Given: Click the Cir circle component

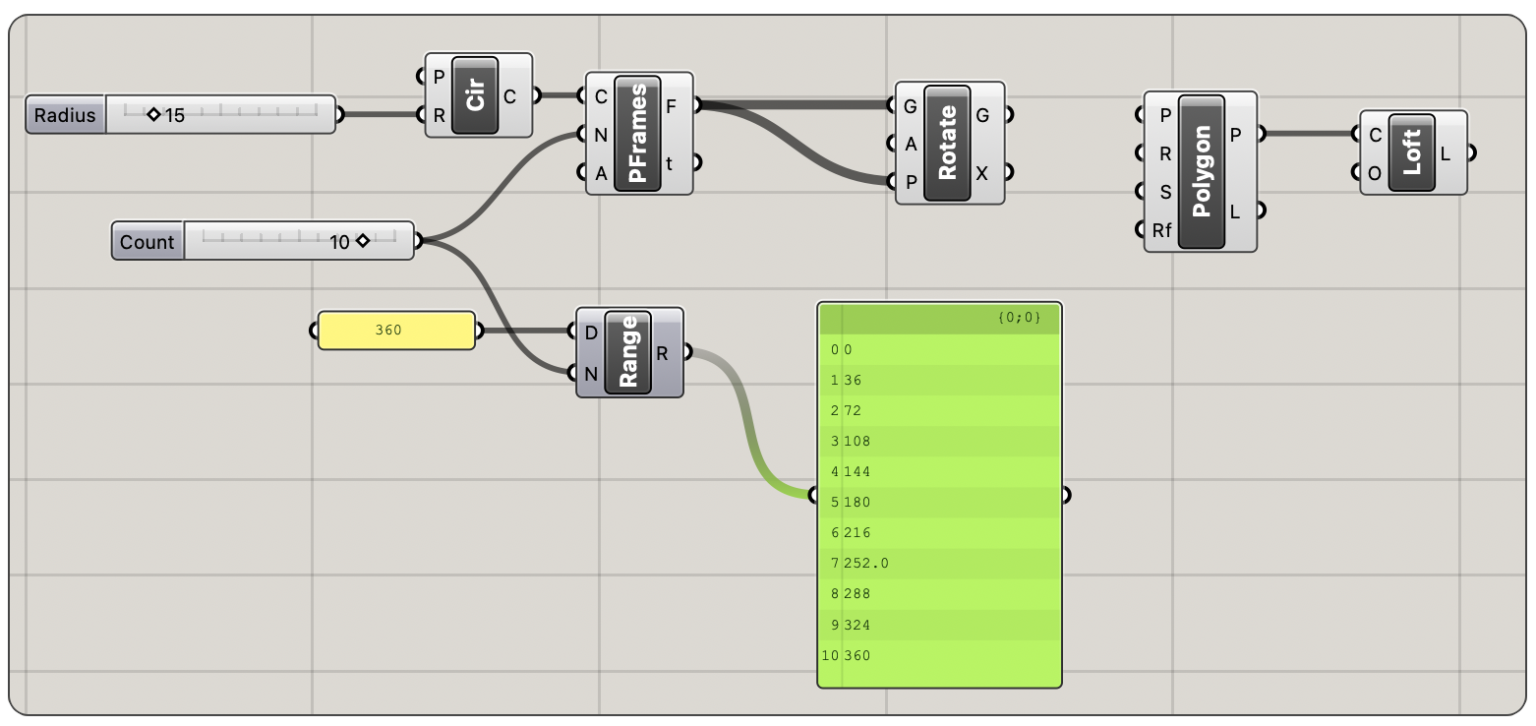Looking at the screenshot, I should pos(476,97).
